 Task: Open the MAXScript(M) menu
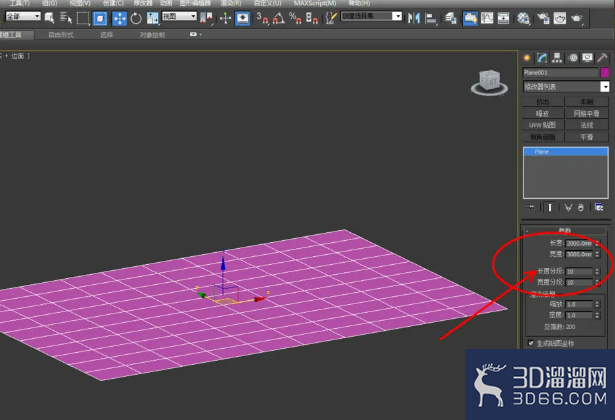coord(315,3)
